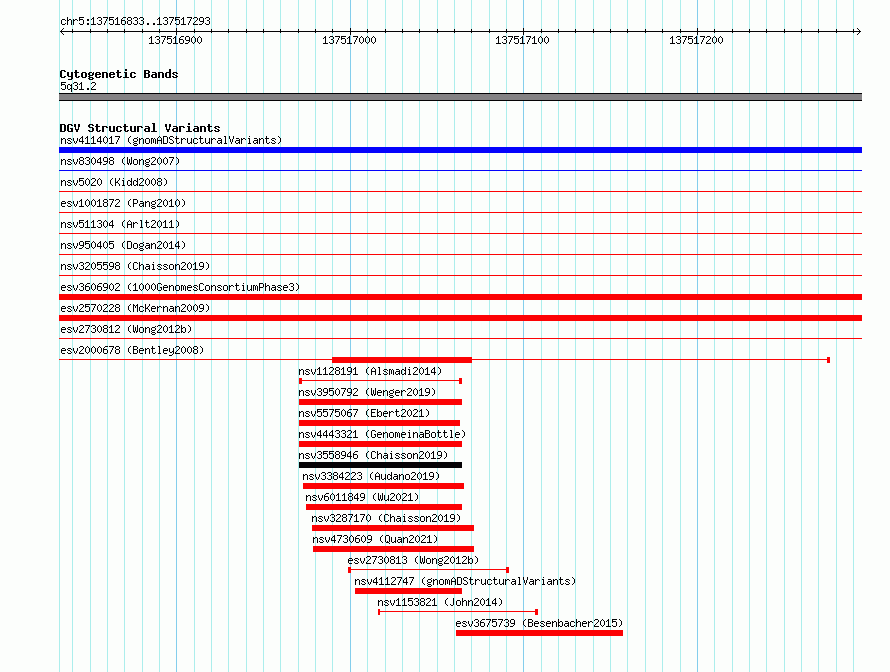890x672 pixels.
Task: Click the thin red line of nsv1128191
Action: click(x=380, y=381)
